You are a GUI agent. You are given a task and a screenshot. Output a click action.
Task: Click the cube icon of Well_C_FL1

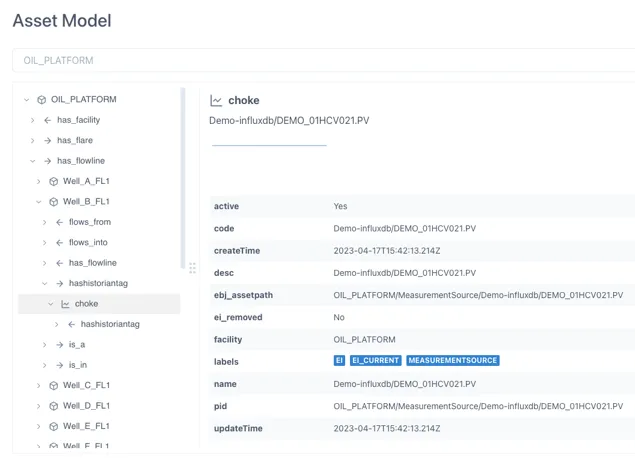(x=53, y=386)
